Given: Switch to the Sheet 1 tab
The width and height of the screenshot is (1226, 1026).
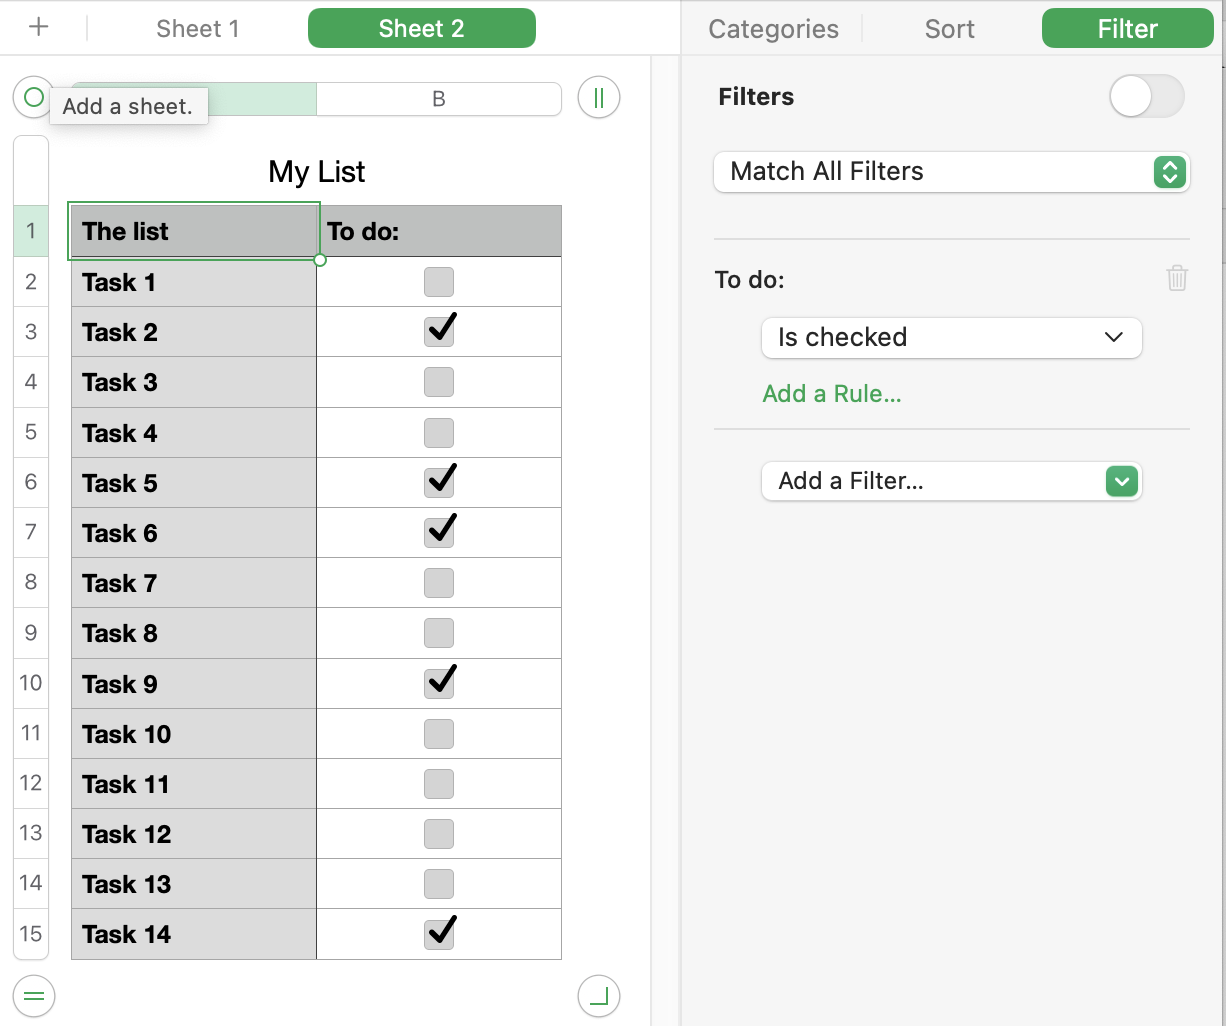Looking at the screenshot, I should 198,28.
